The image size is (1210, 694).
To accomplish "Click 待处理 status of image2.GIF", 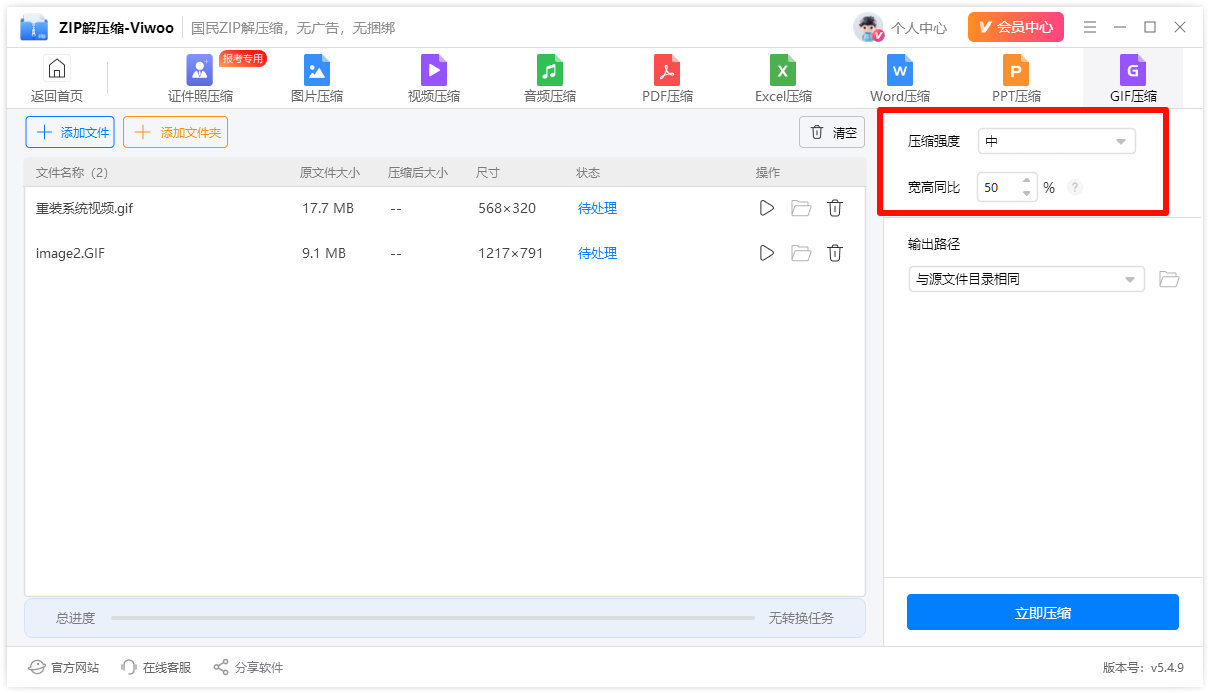I will pos(597,253).
